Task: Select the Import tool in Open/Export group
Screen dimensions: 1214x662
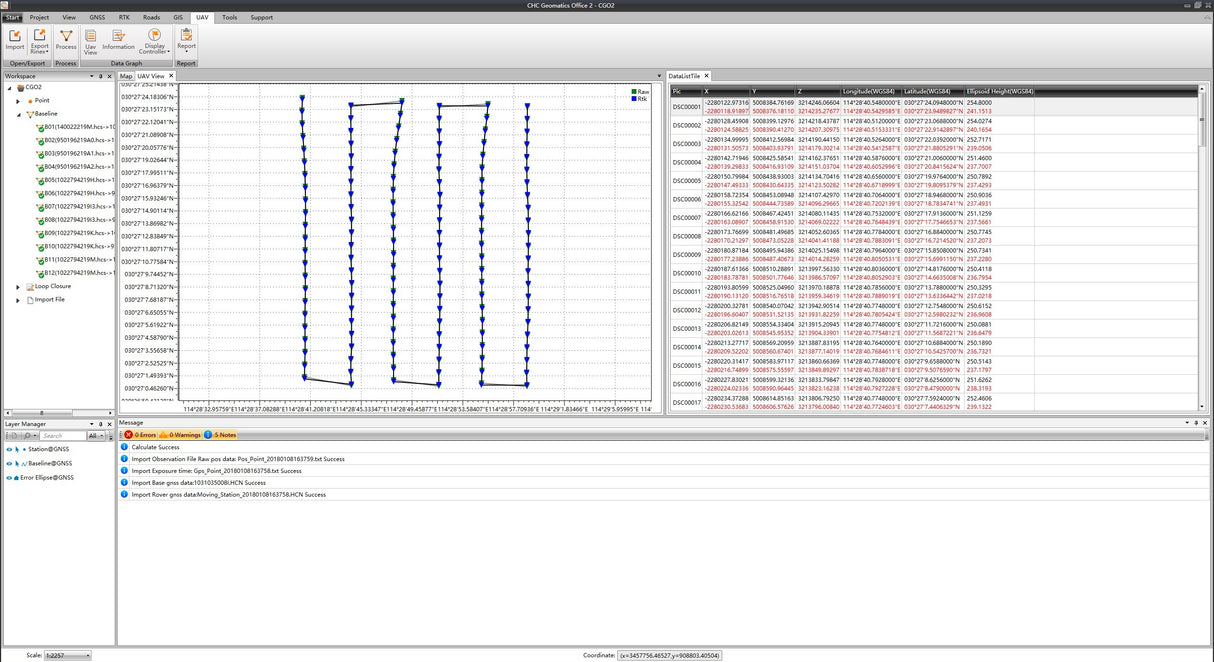Action: 15,40
